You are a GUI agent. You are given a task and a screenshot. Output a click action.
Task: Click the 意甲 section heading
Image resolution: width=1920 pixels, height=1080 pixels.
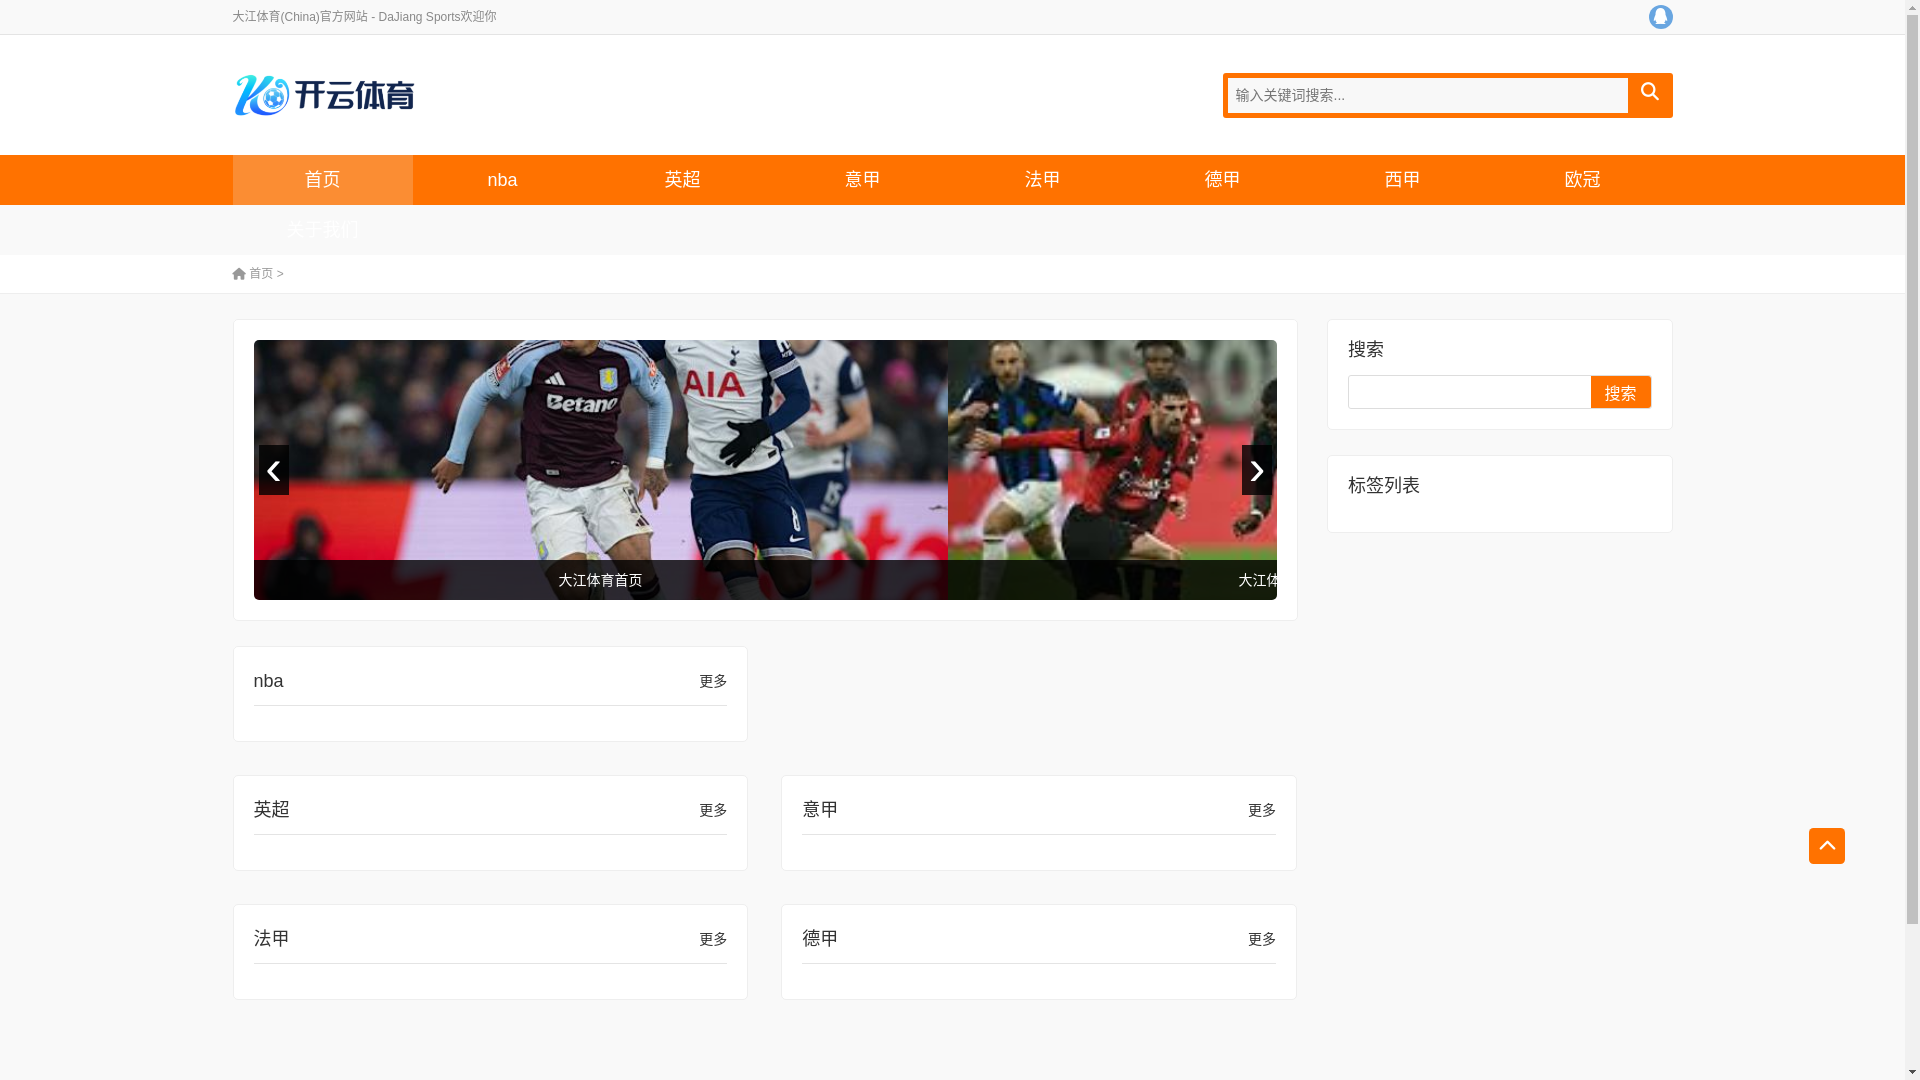(820, 809)
